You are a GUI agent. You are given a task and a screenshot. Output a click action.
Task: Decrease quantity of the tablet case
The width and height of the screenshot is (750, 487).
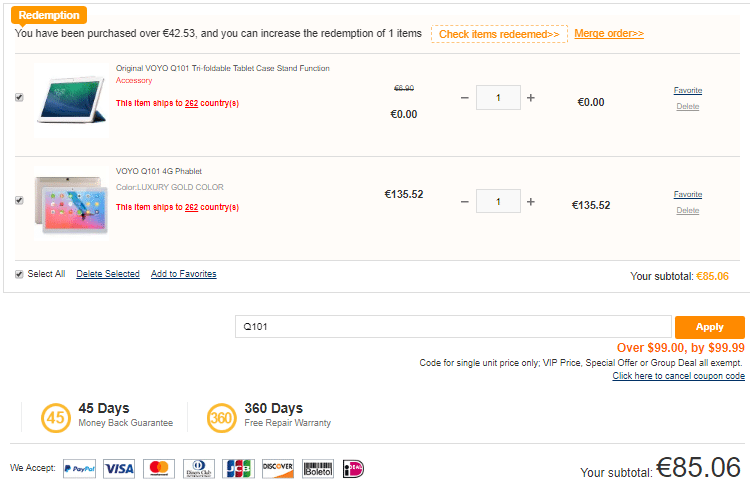click(x=464, y=98)
